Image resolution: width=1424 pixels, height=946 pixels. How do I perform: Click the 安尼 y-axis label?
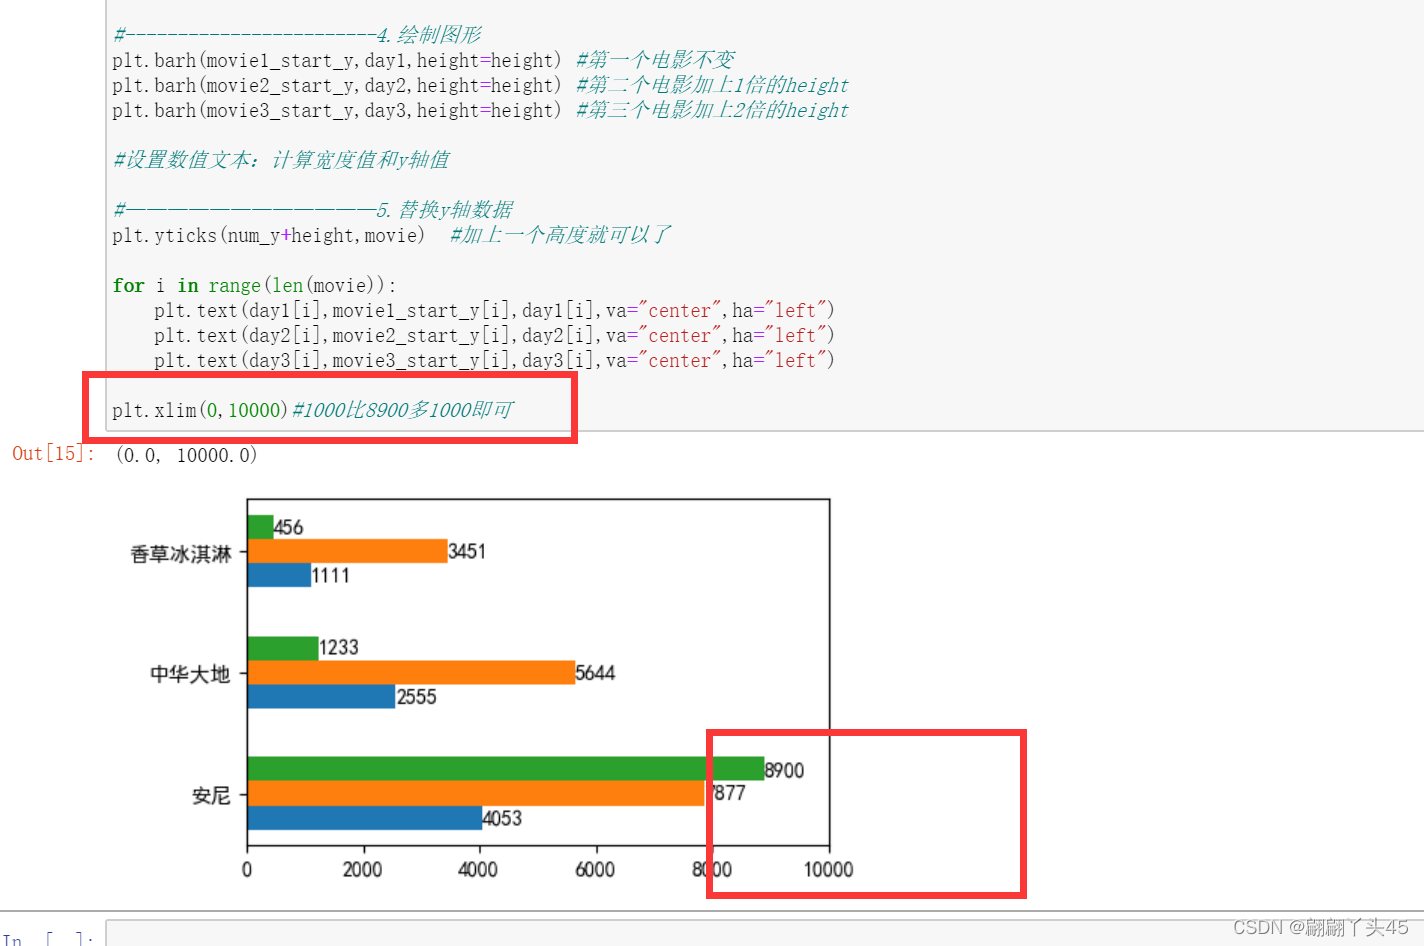[211, 796]
